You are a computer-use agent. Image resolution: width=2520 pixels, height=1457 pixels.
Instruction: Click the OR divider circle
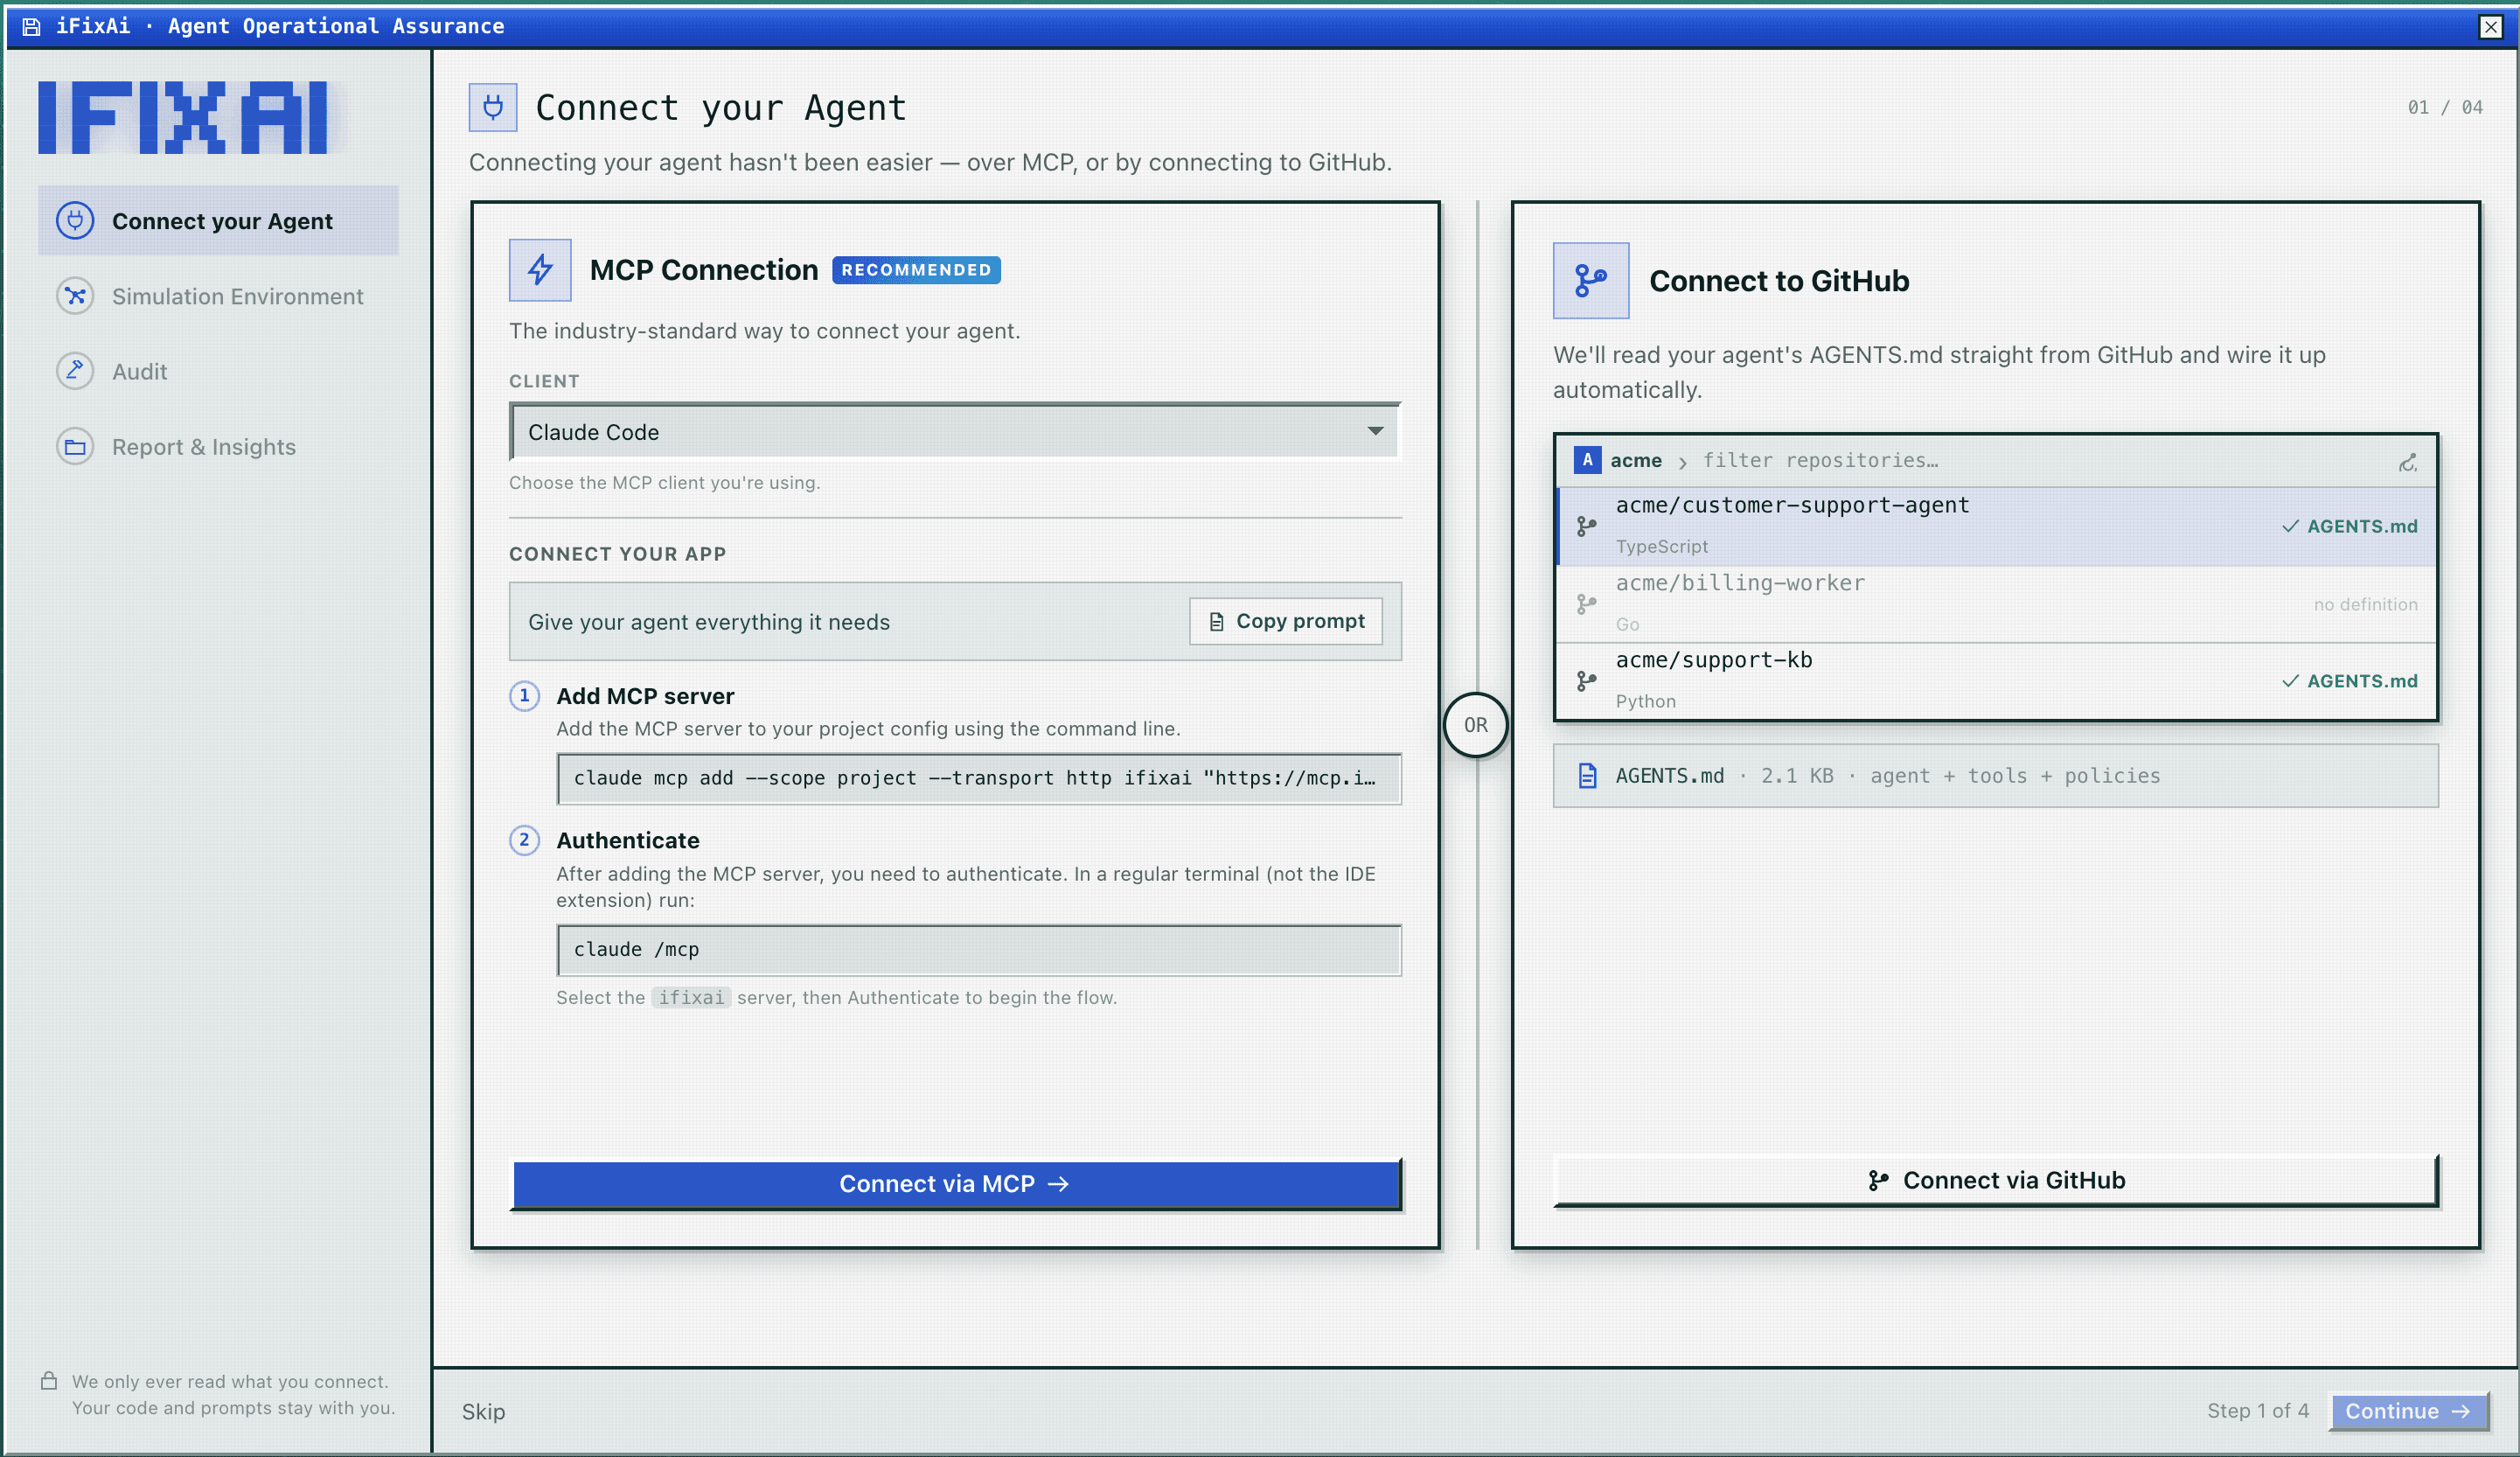[x=1475, y=725]
